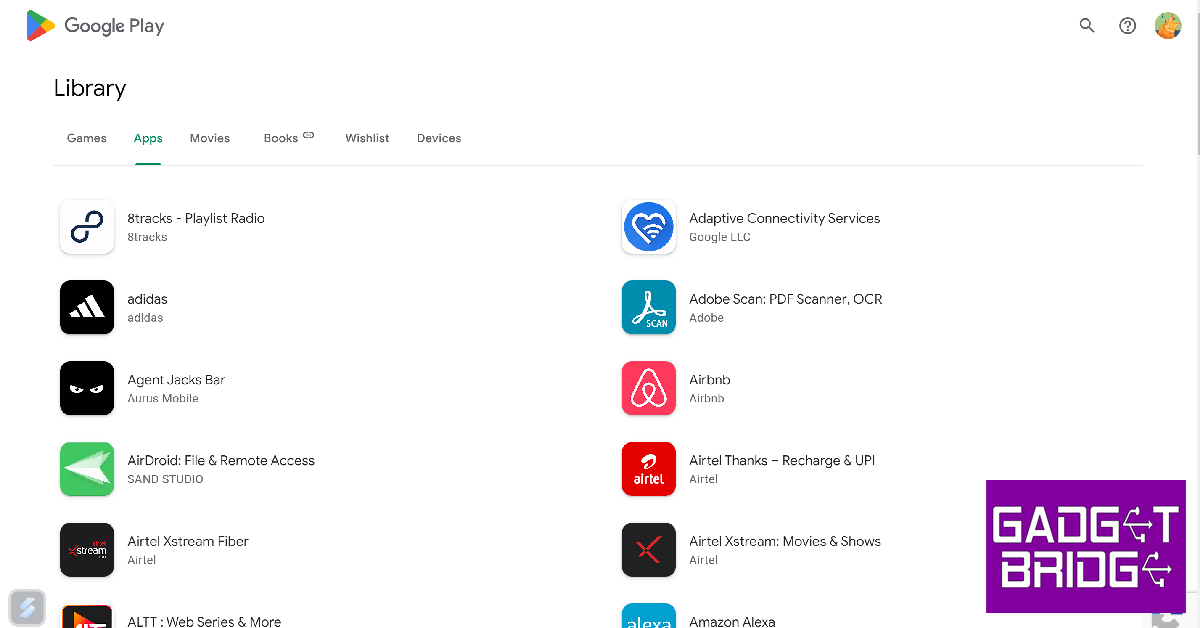Open the Books tab
The height and width of the screenshot is (628, 1200).
(281, 138)
